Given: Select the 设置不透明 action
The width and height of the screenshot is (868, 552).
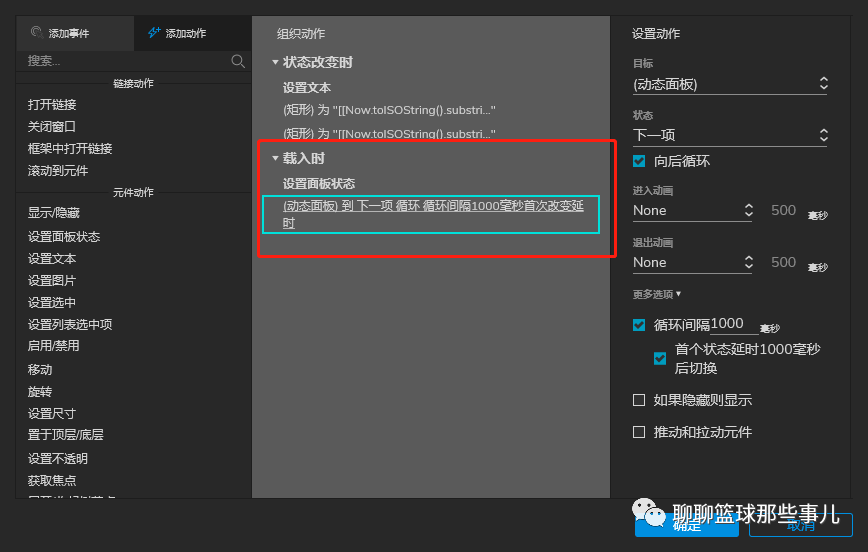Looking at the screenshot, I should pyautogui.click(x=58, y=458).
